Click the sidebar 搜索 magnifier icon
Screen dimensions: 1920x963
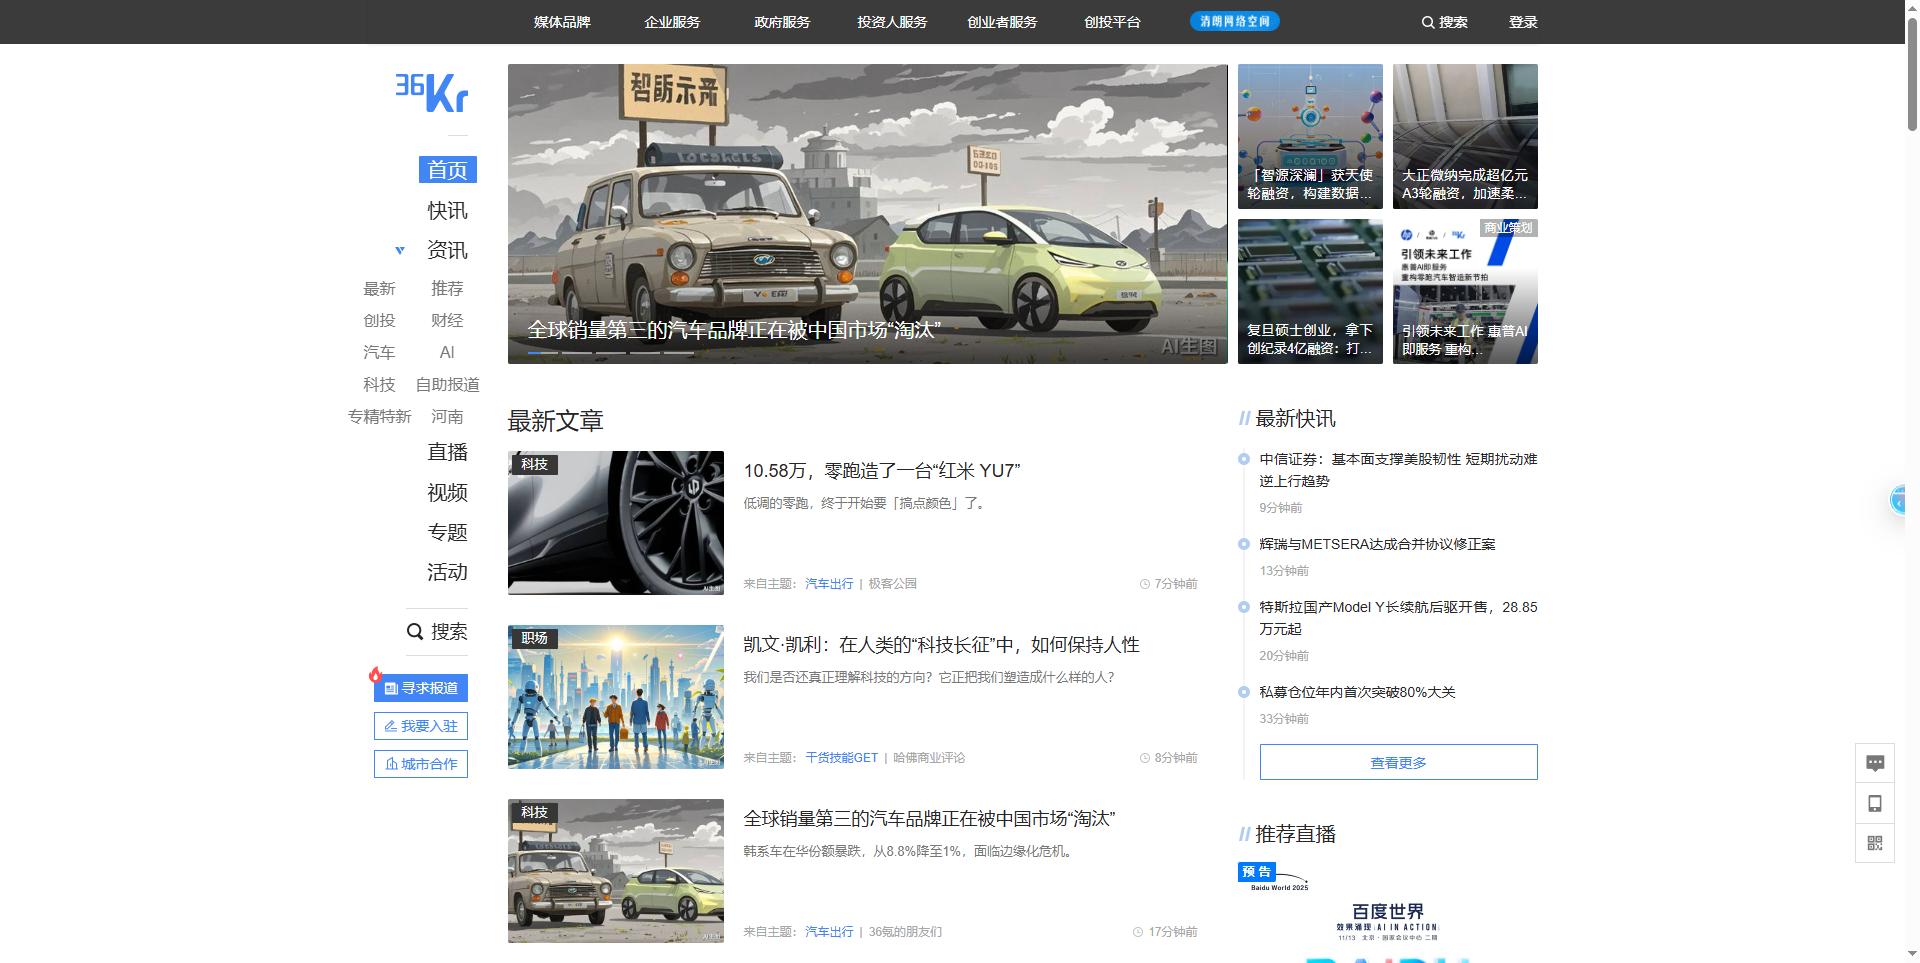click(x=415, y=632)
